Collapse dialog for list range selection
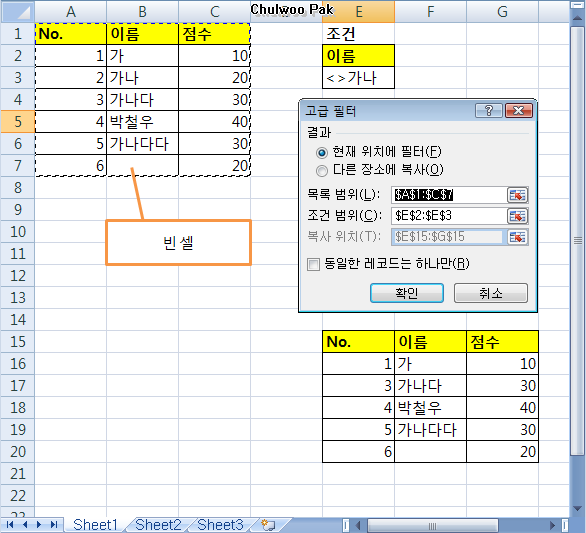This screenshot has height=533, width=586. click(x=517, y=195)
